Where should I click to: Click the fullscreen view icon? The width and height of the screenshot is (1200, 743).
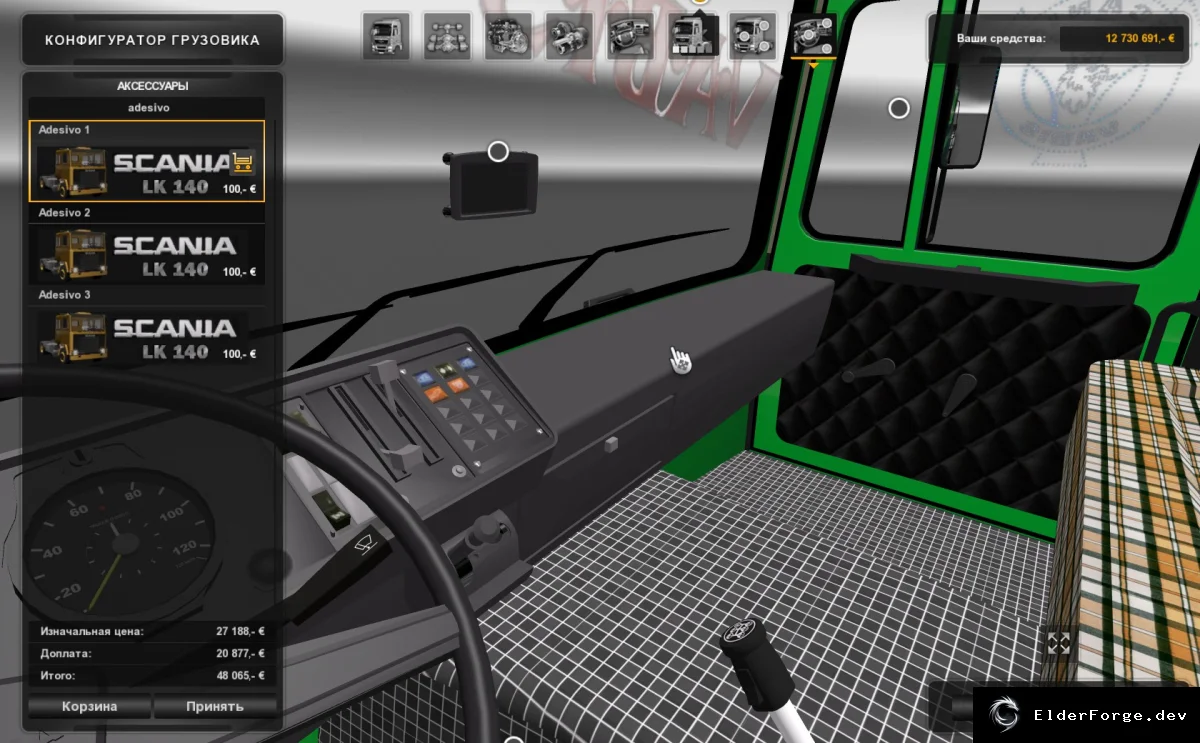tap(1059, 643)
